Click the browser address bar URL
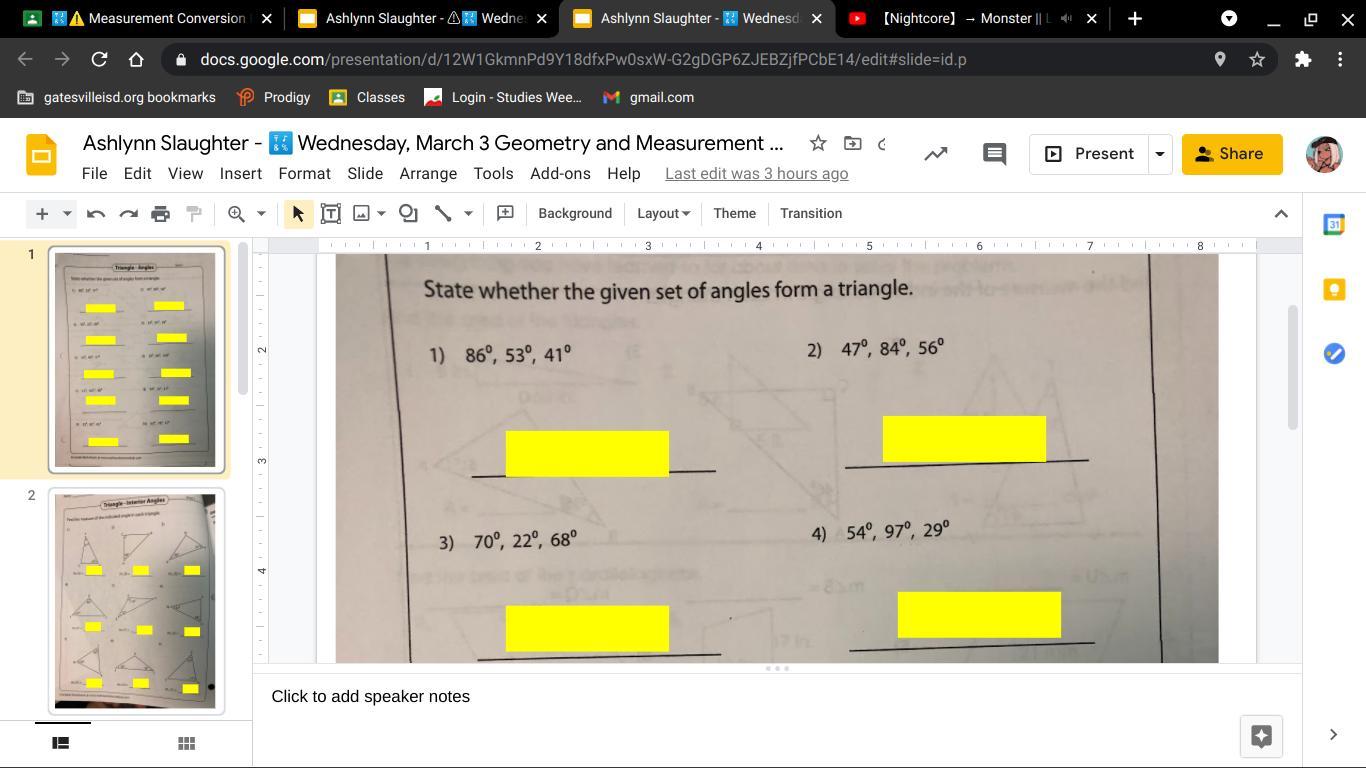The image size is (1366, 768). tap(583, 60)
